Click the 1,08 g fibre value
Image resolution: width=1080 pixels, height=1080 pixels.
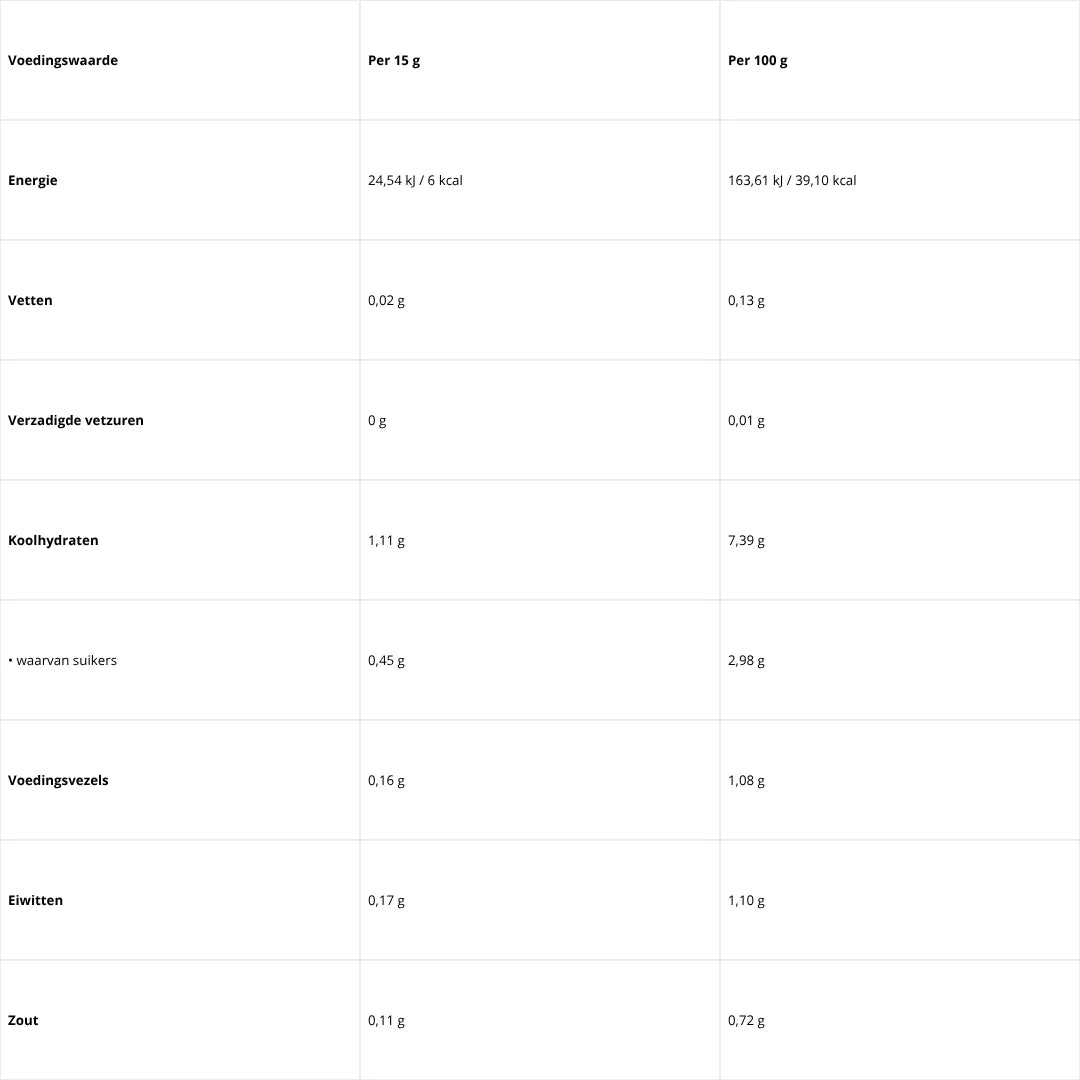tap(746, 780)
